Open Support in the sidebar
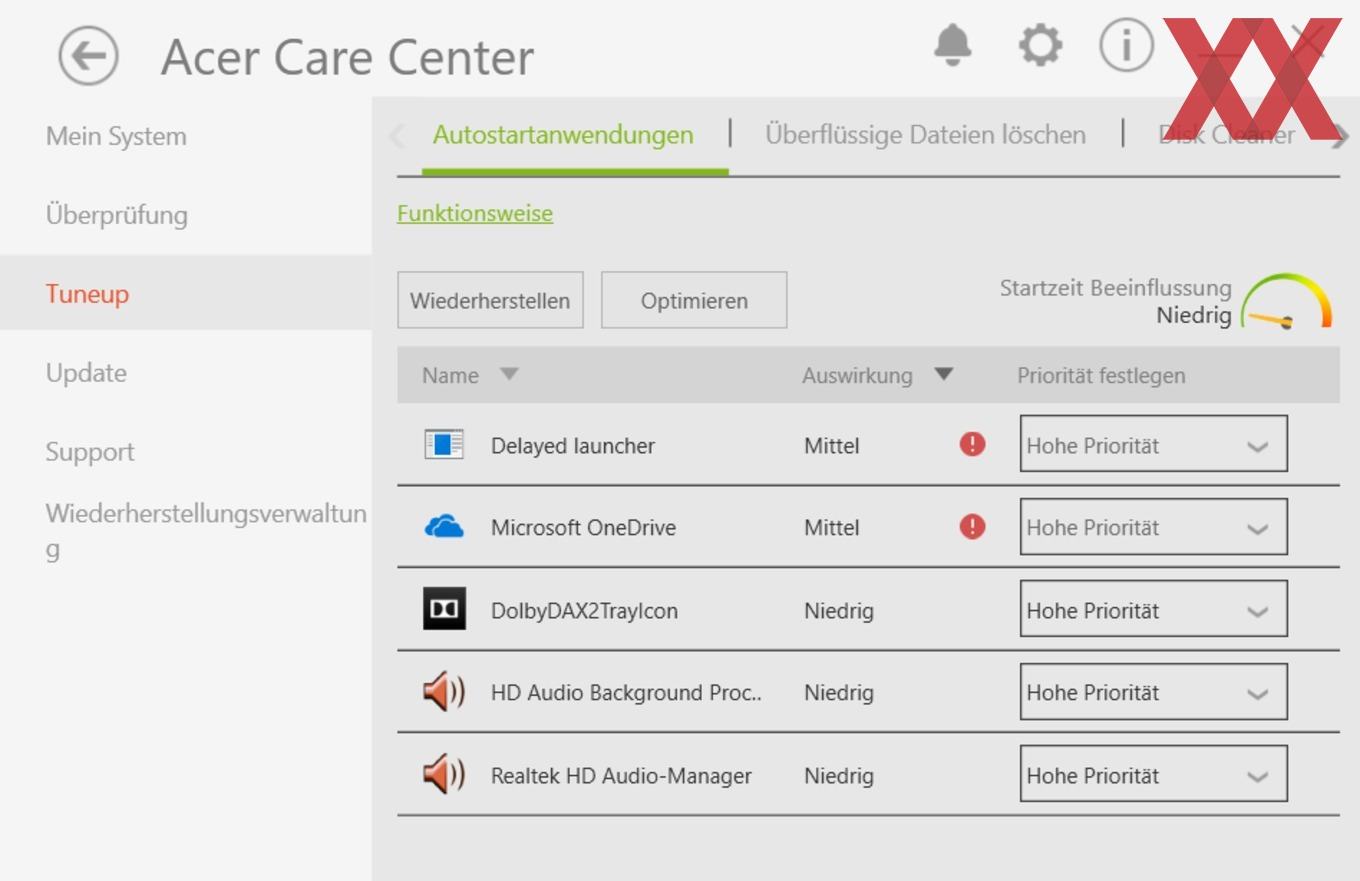 (x=90, y=452)
